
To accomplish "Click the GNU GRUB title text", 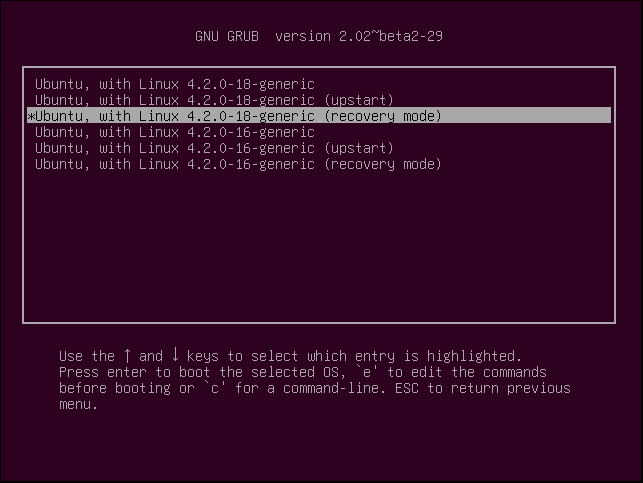I will (227, 36).
